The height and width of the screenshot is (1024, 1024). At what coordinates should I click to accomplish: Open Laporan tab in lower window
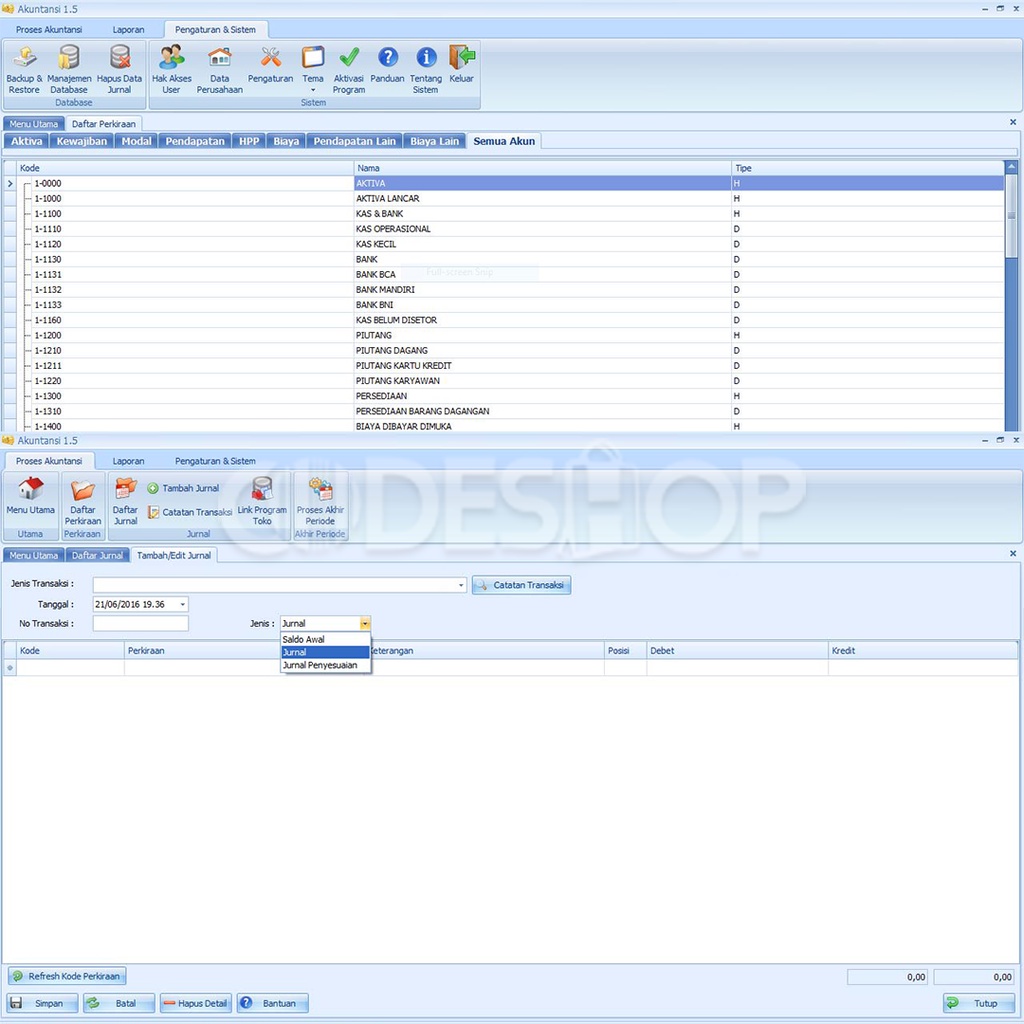[128, 461]
